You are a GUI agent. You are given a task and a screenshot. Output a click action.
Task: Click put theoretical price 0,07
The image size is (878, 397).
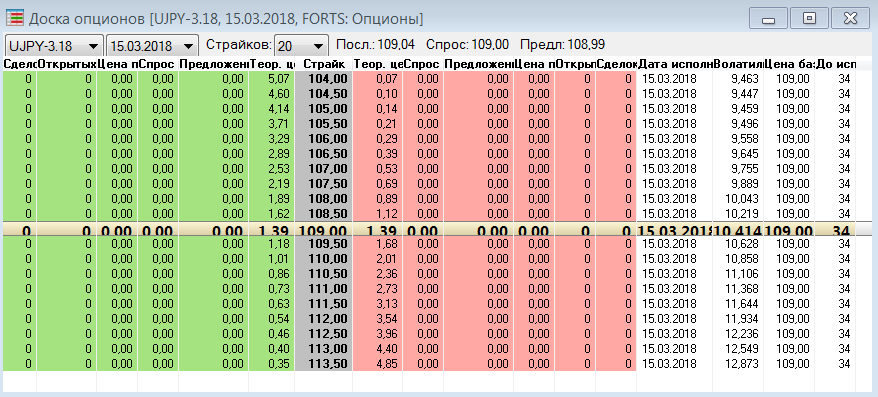coord(377,79)
